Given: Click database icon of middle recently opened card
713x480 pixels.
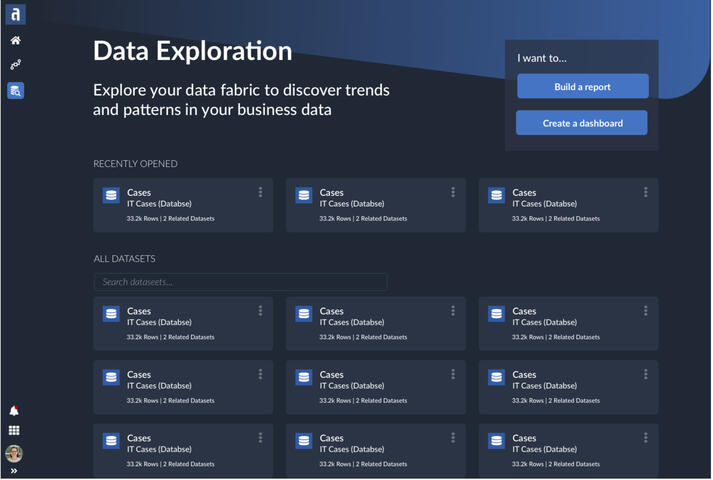Looking at the screenshot, I should [304, 196].
